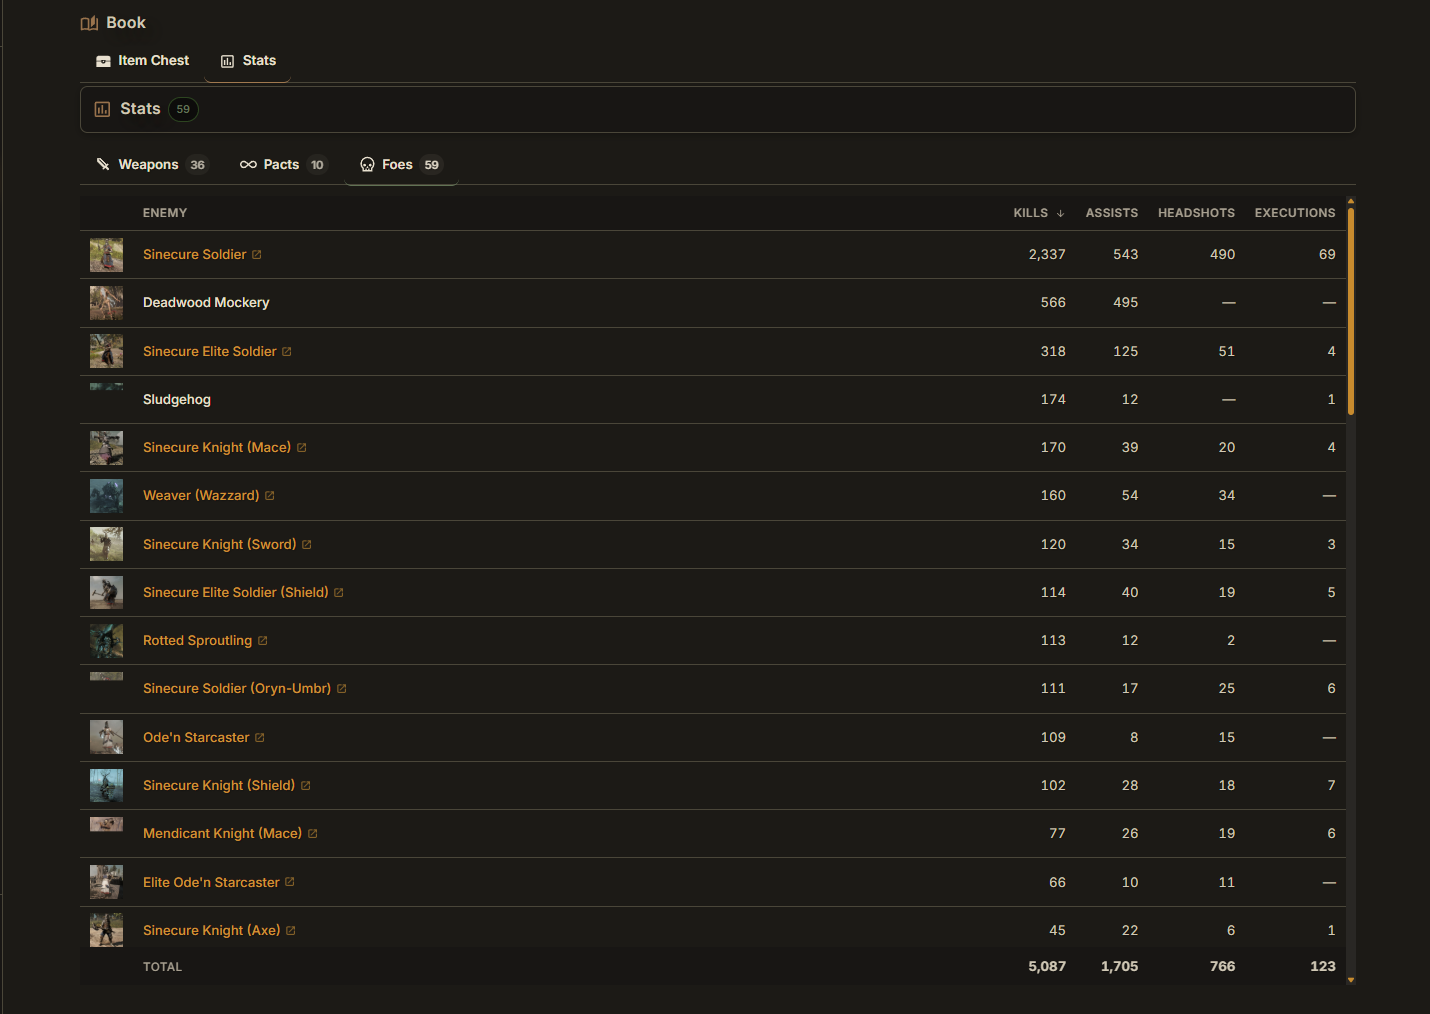Sort by the Executions column header

coord(1295,213)
